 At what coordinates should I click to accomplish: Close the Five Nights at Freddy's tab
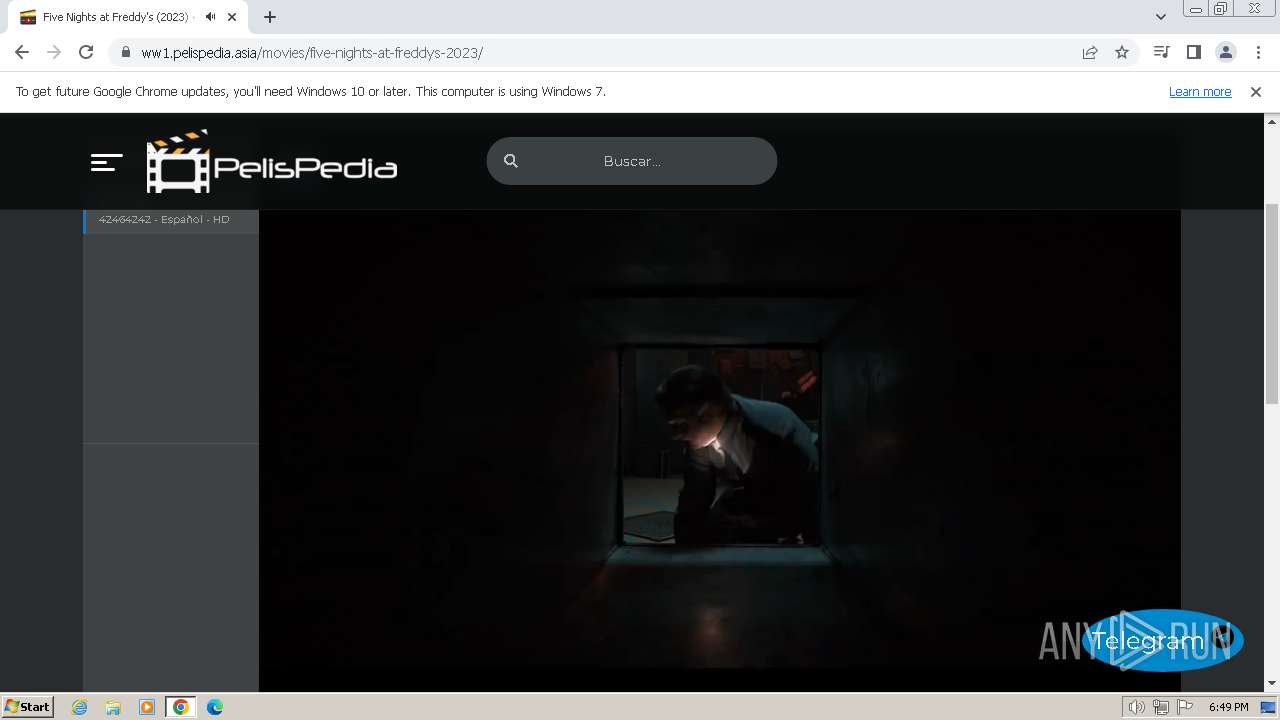[232, 17]
